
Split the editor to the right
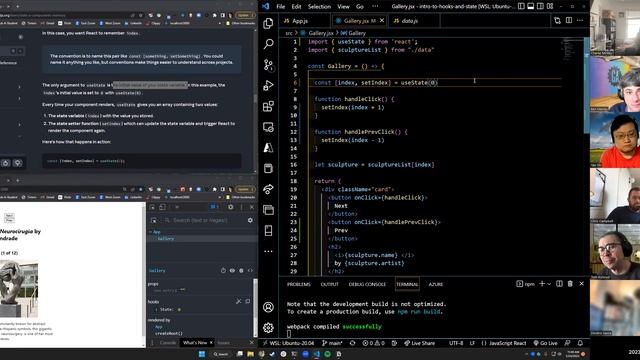coord(569,20)
